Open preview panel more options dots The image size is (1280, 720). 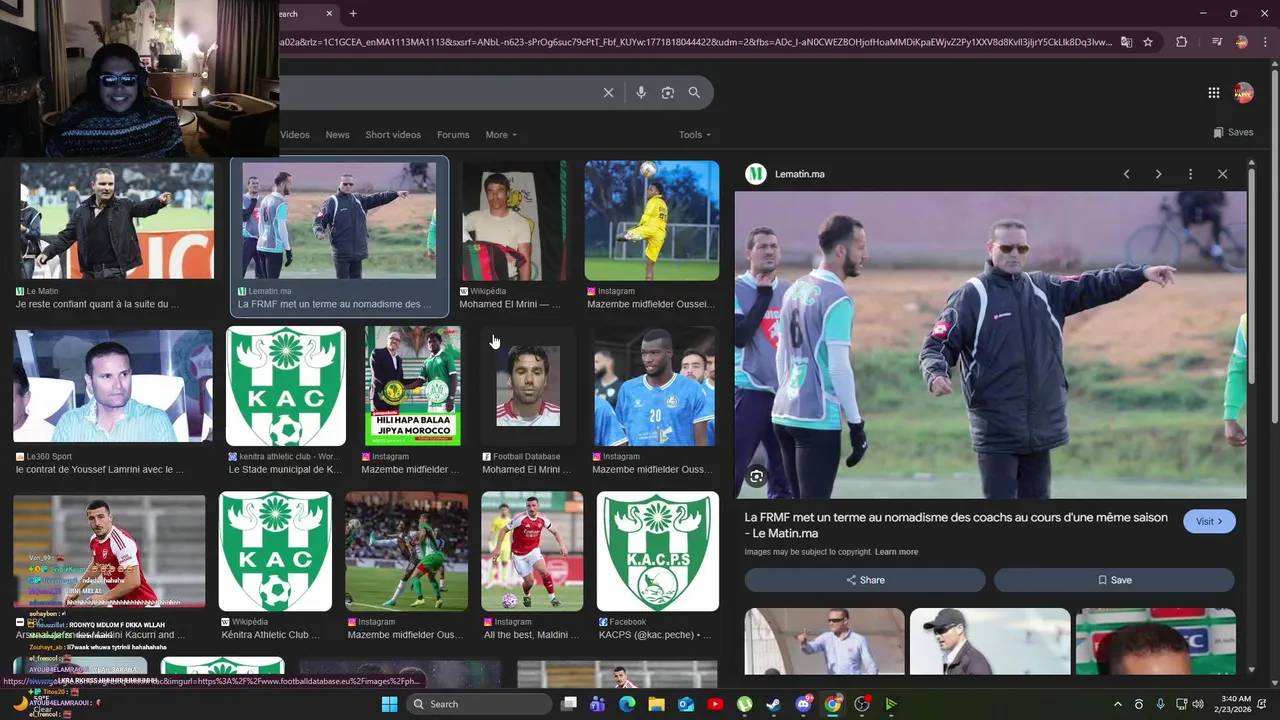pyautogui.click(x=1190, y=174)
